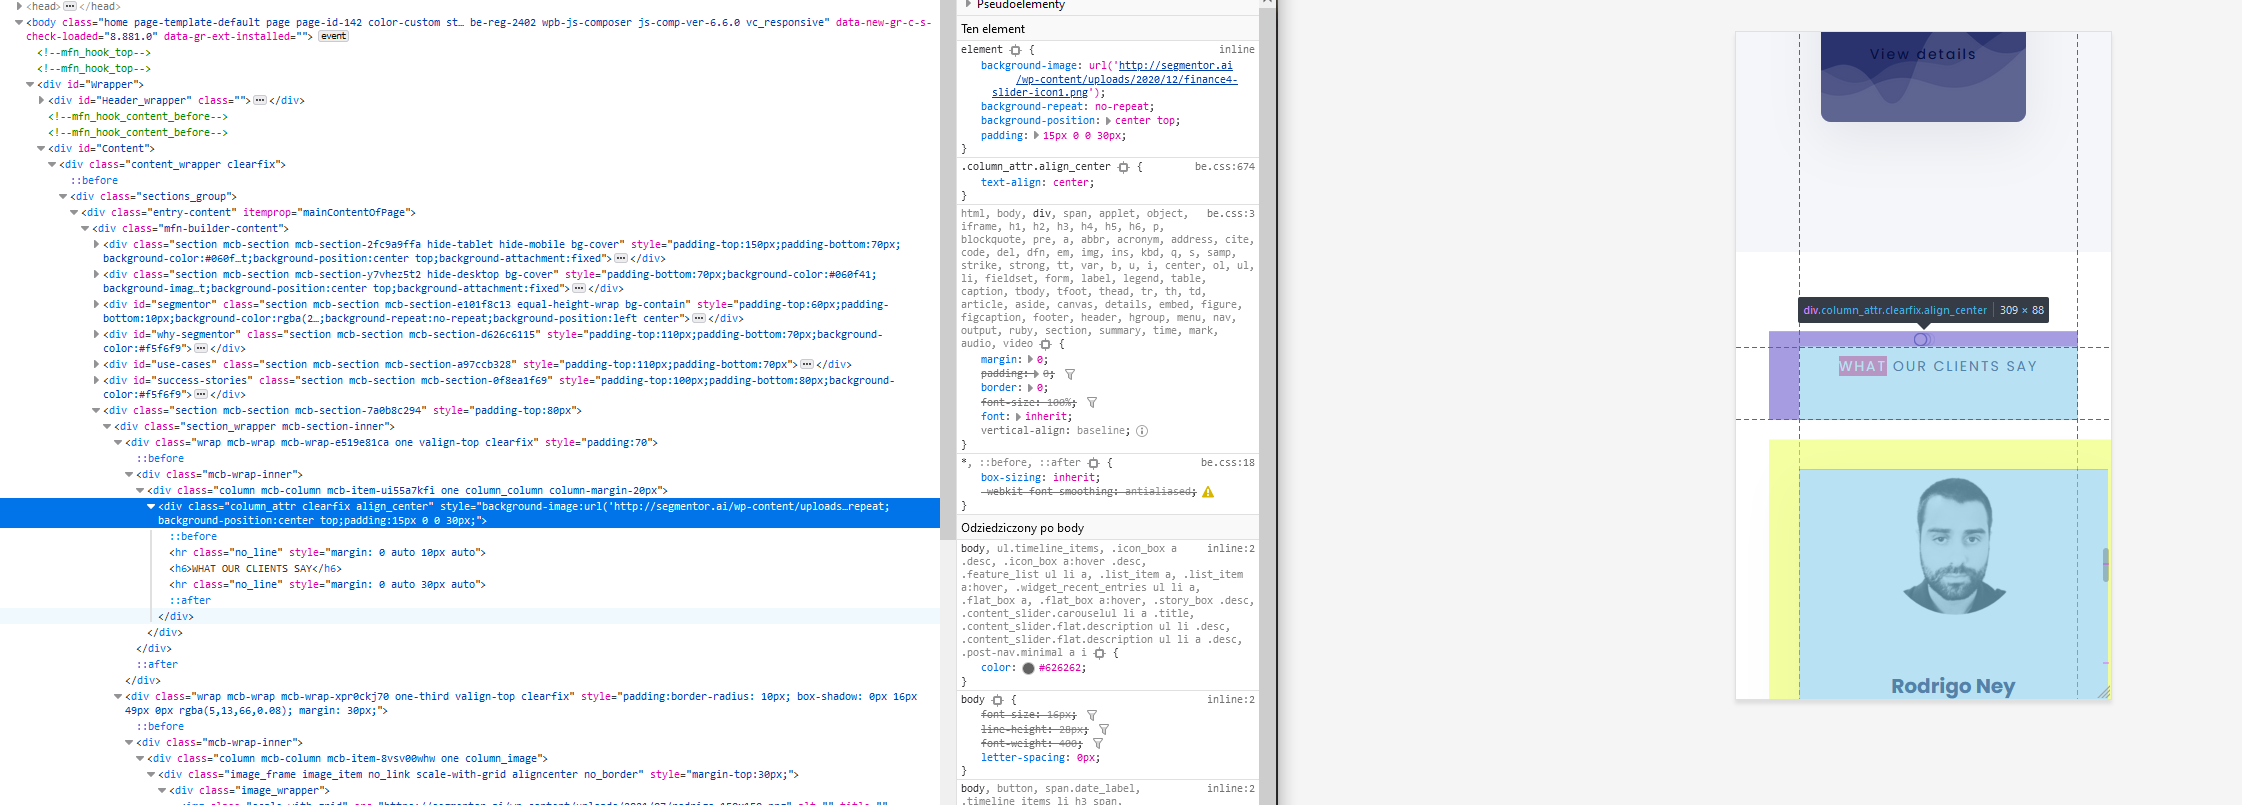2242x805 pixels.
Task: Expand the 'font: inherit' shorthand arrow
Action: (1018, 416)
